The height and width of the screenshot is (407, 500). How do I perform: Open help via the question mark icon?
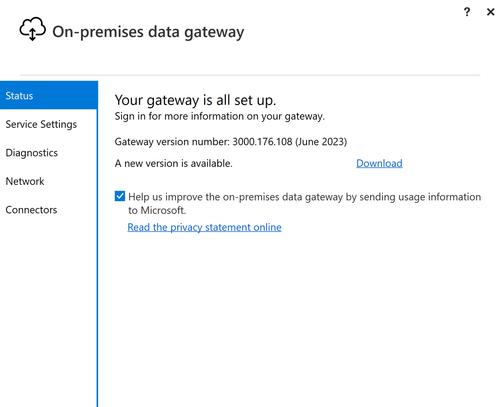pyautogui.click(x=467, y=12)
